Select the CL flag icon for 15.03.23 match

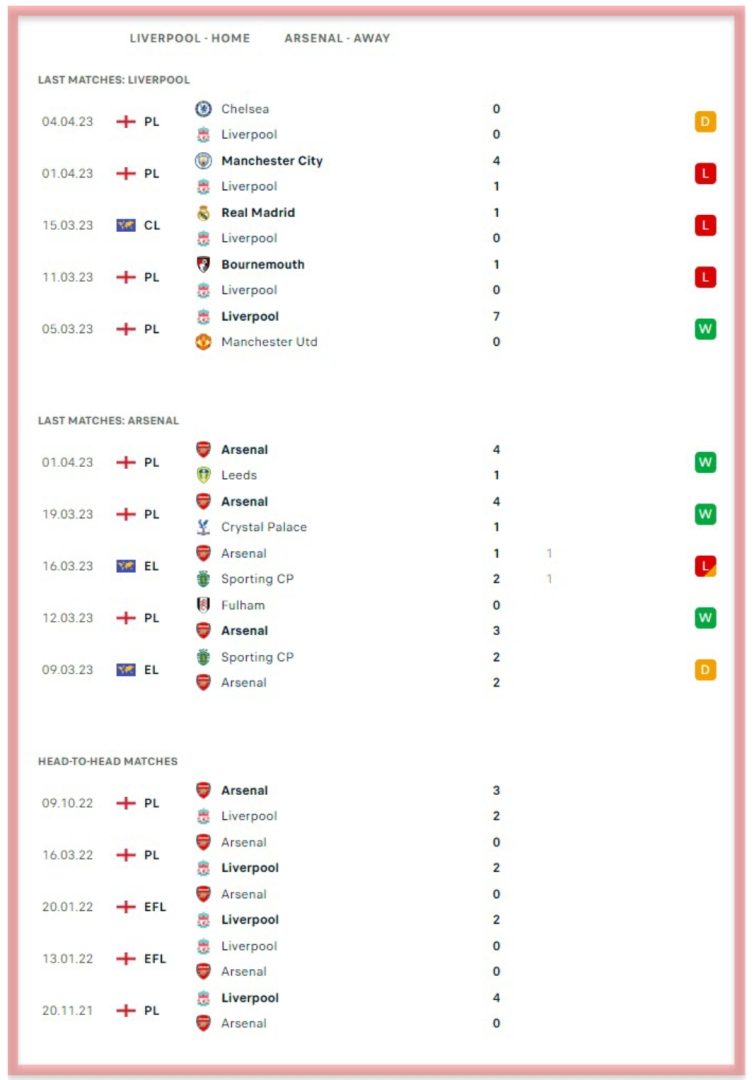pos(126,225)
